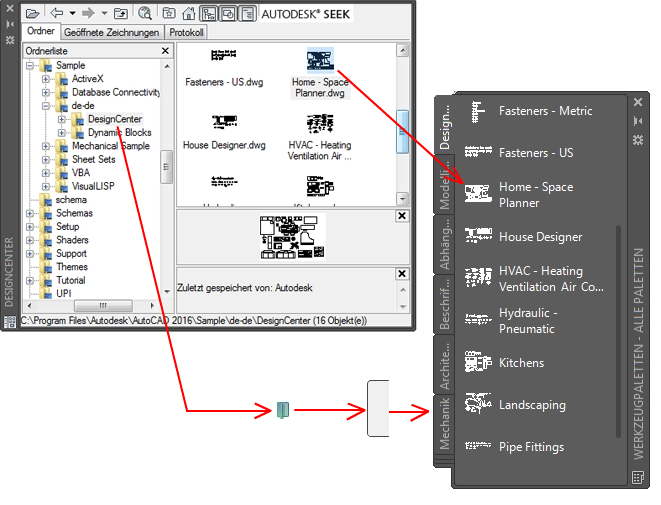Open the Modelli... palette tab
The width and height of the screenshot is (661, 505).
click(x=445, y=186)
